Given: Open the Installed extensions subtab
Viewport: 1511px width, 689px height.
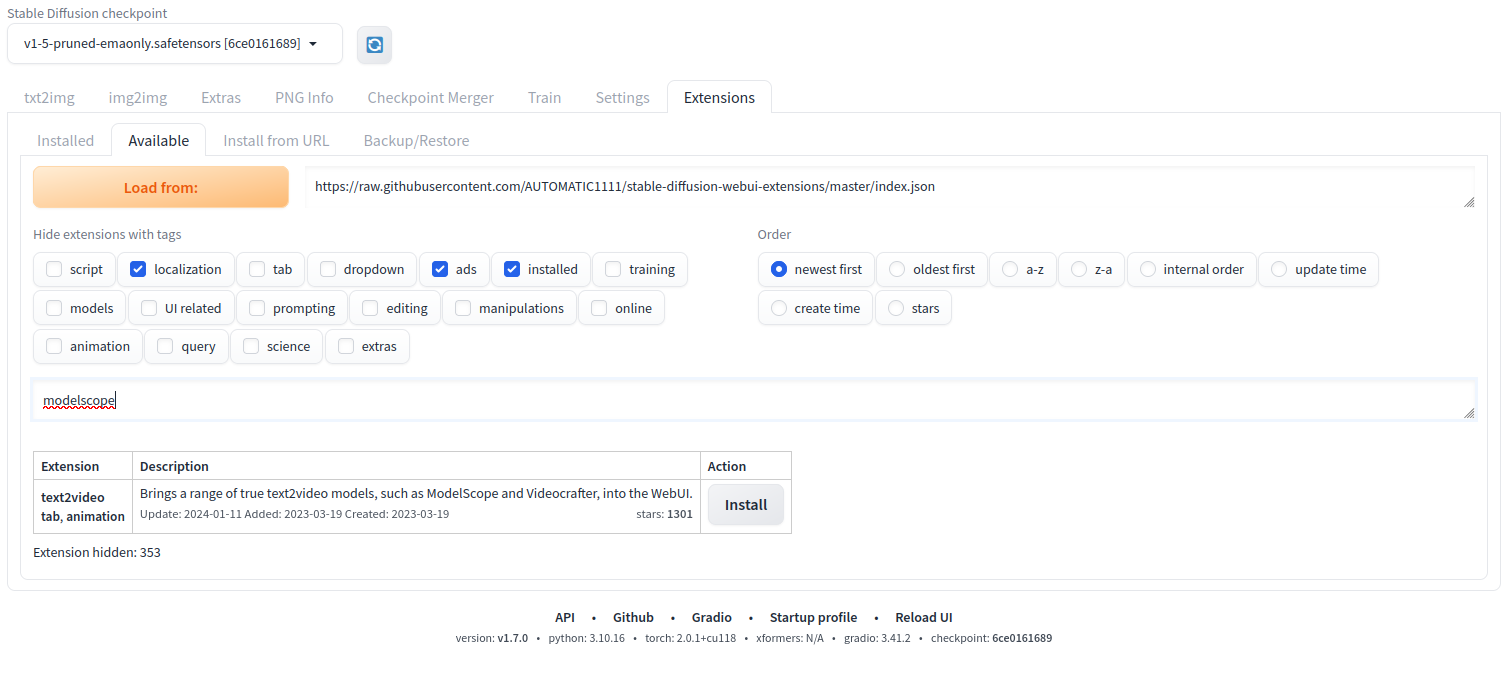Looking at the screenshot, I should point(65,140).
